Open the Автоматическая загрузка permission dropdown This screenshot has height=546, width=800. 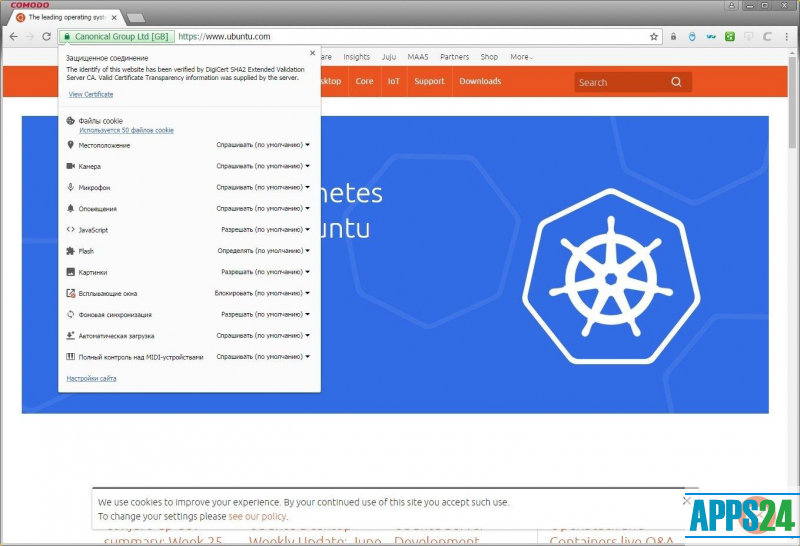pos(263,336)
